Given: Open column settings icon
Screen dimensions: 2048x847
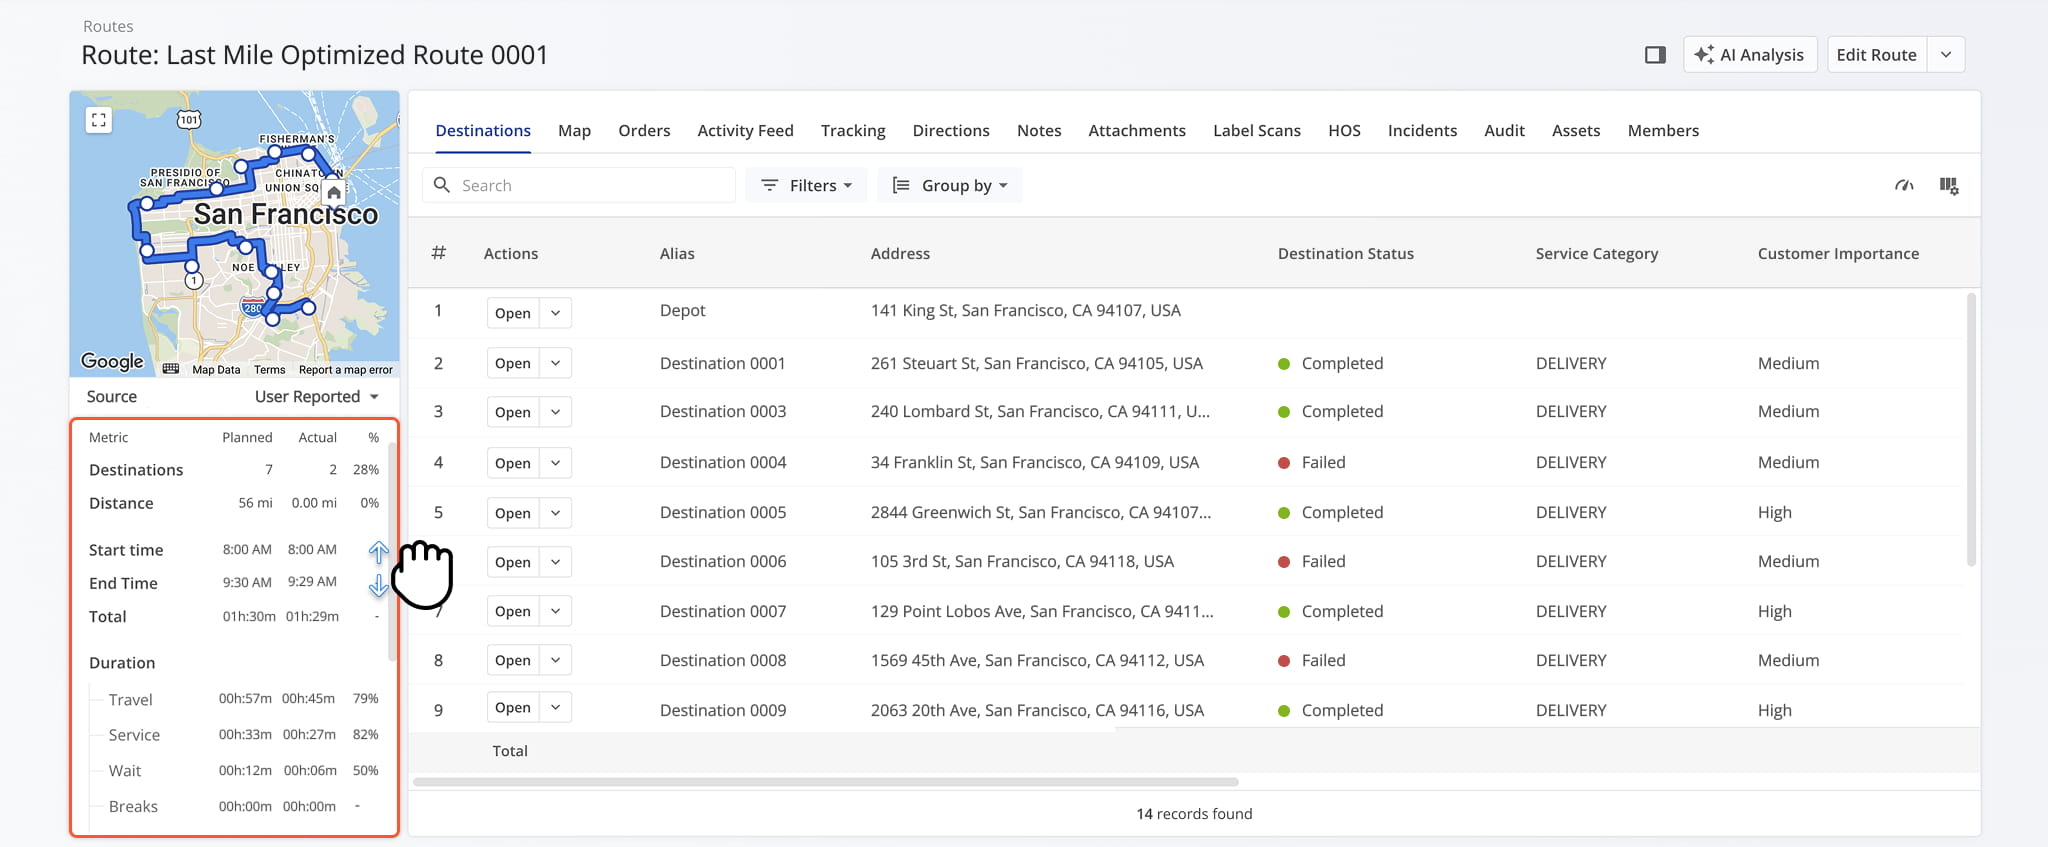Looking at the screenshot, I should [1949, 185].
